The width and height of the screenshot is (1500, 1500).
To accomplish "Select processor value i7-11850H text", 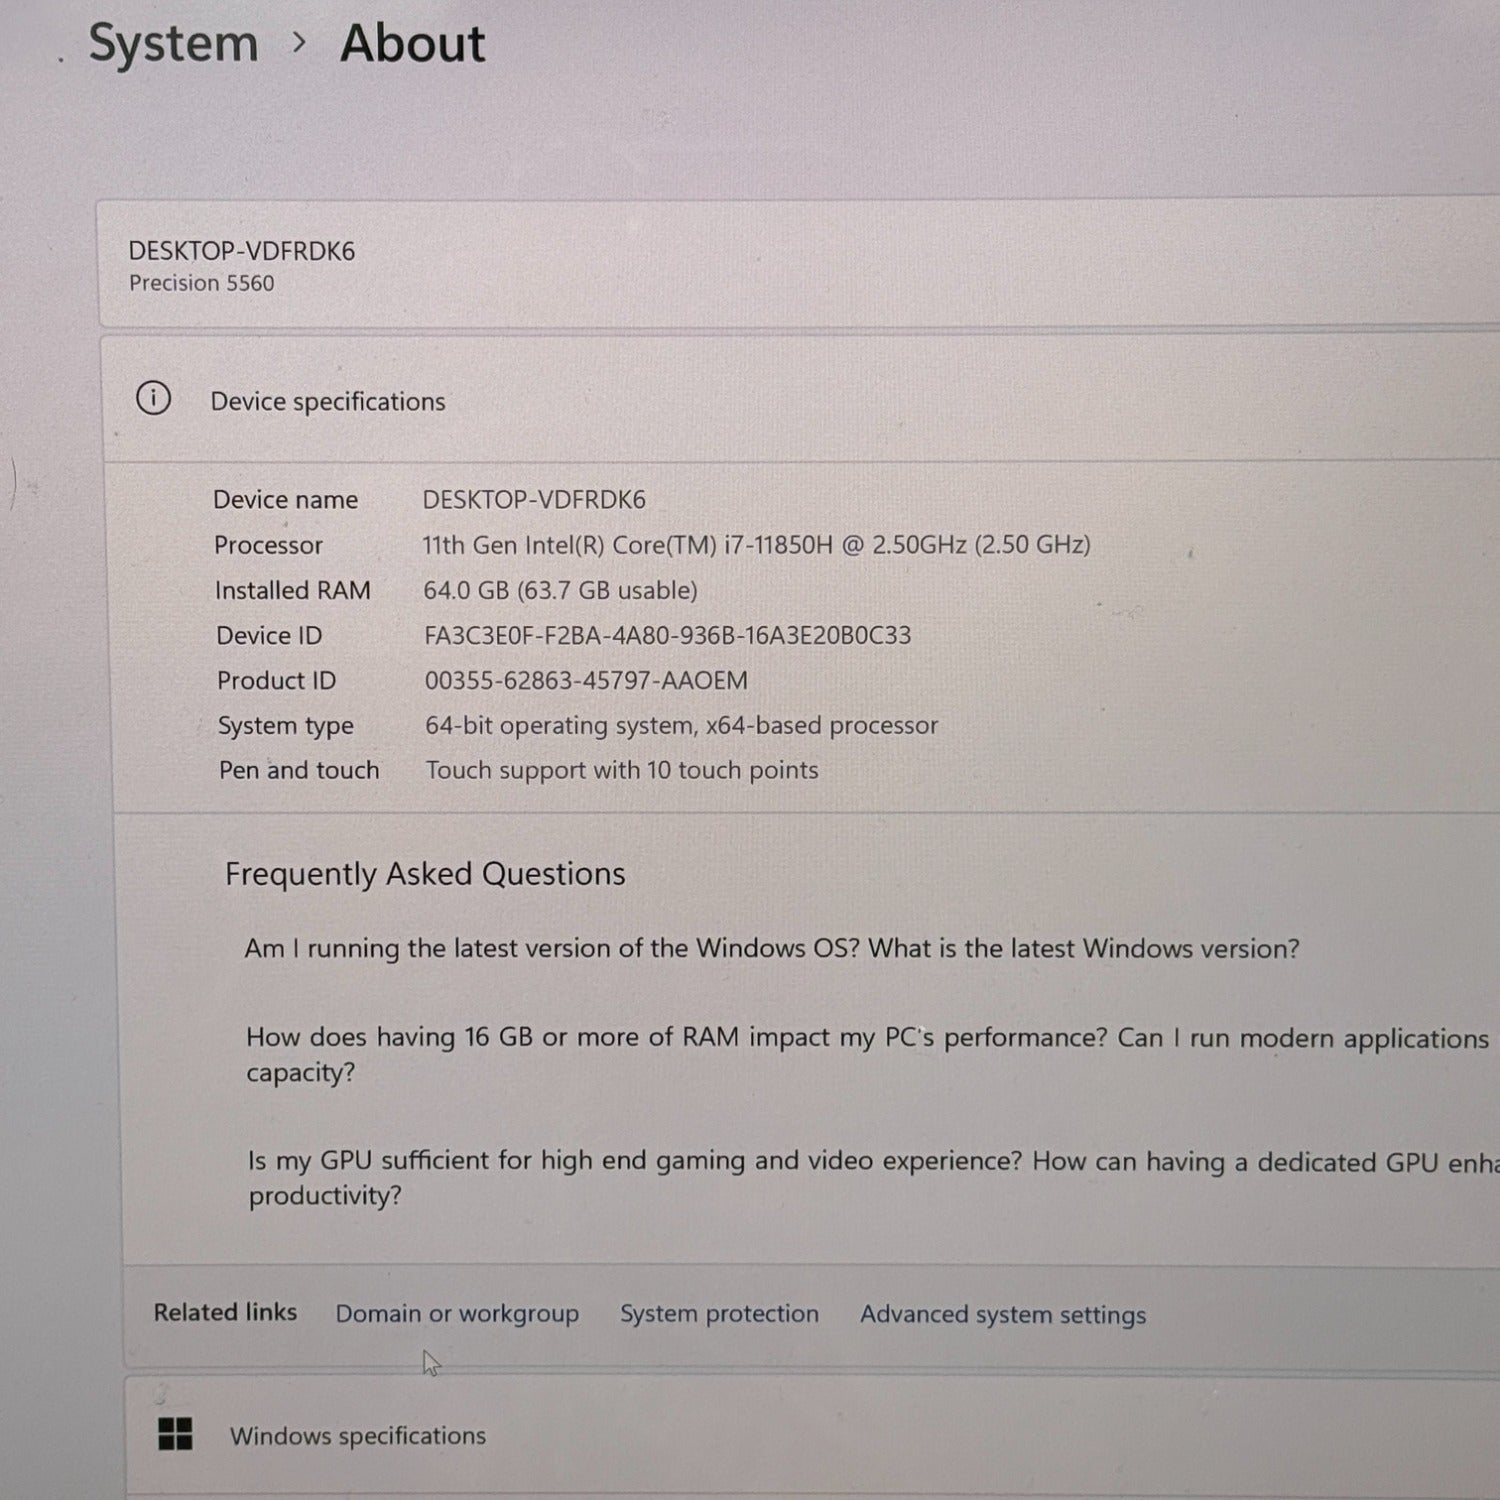I will [x=756, y=545].
